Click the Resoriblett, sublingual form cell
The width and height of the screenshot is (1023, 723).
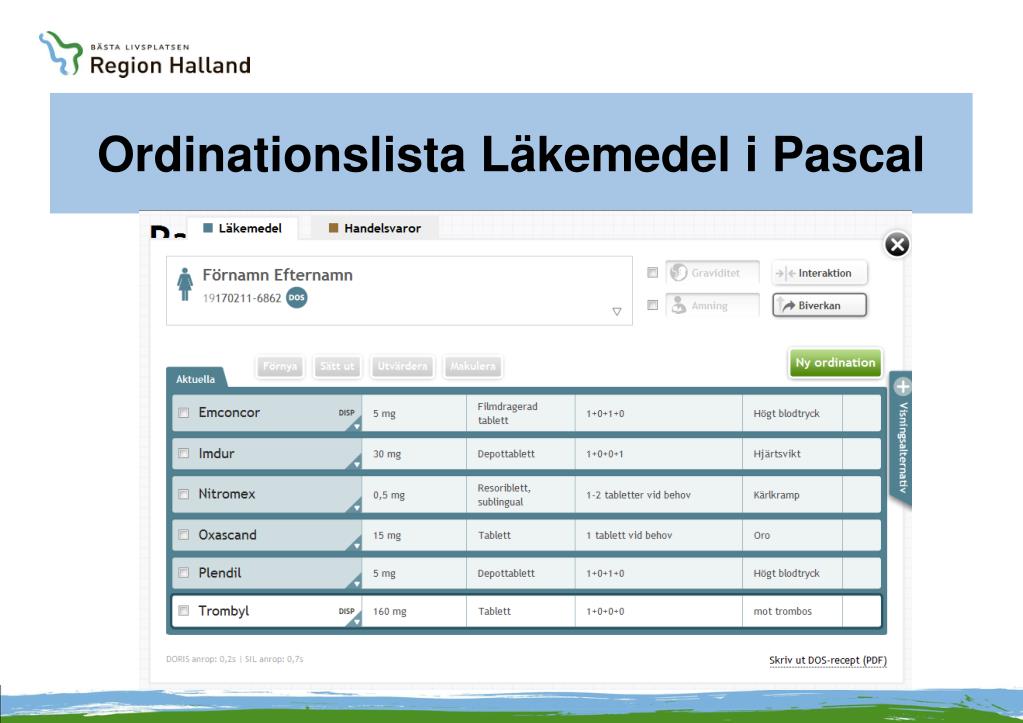tap(521, 495)
